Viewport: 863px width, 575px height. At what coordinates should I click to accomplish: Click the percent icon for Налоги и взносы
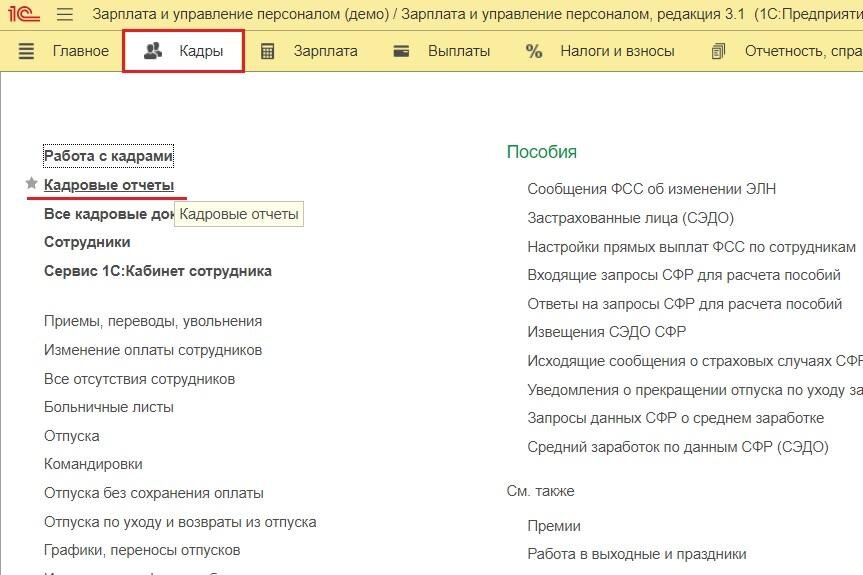534,51
